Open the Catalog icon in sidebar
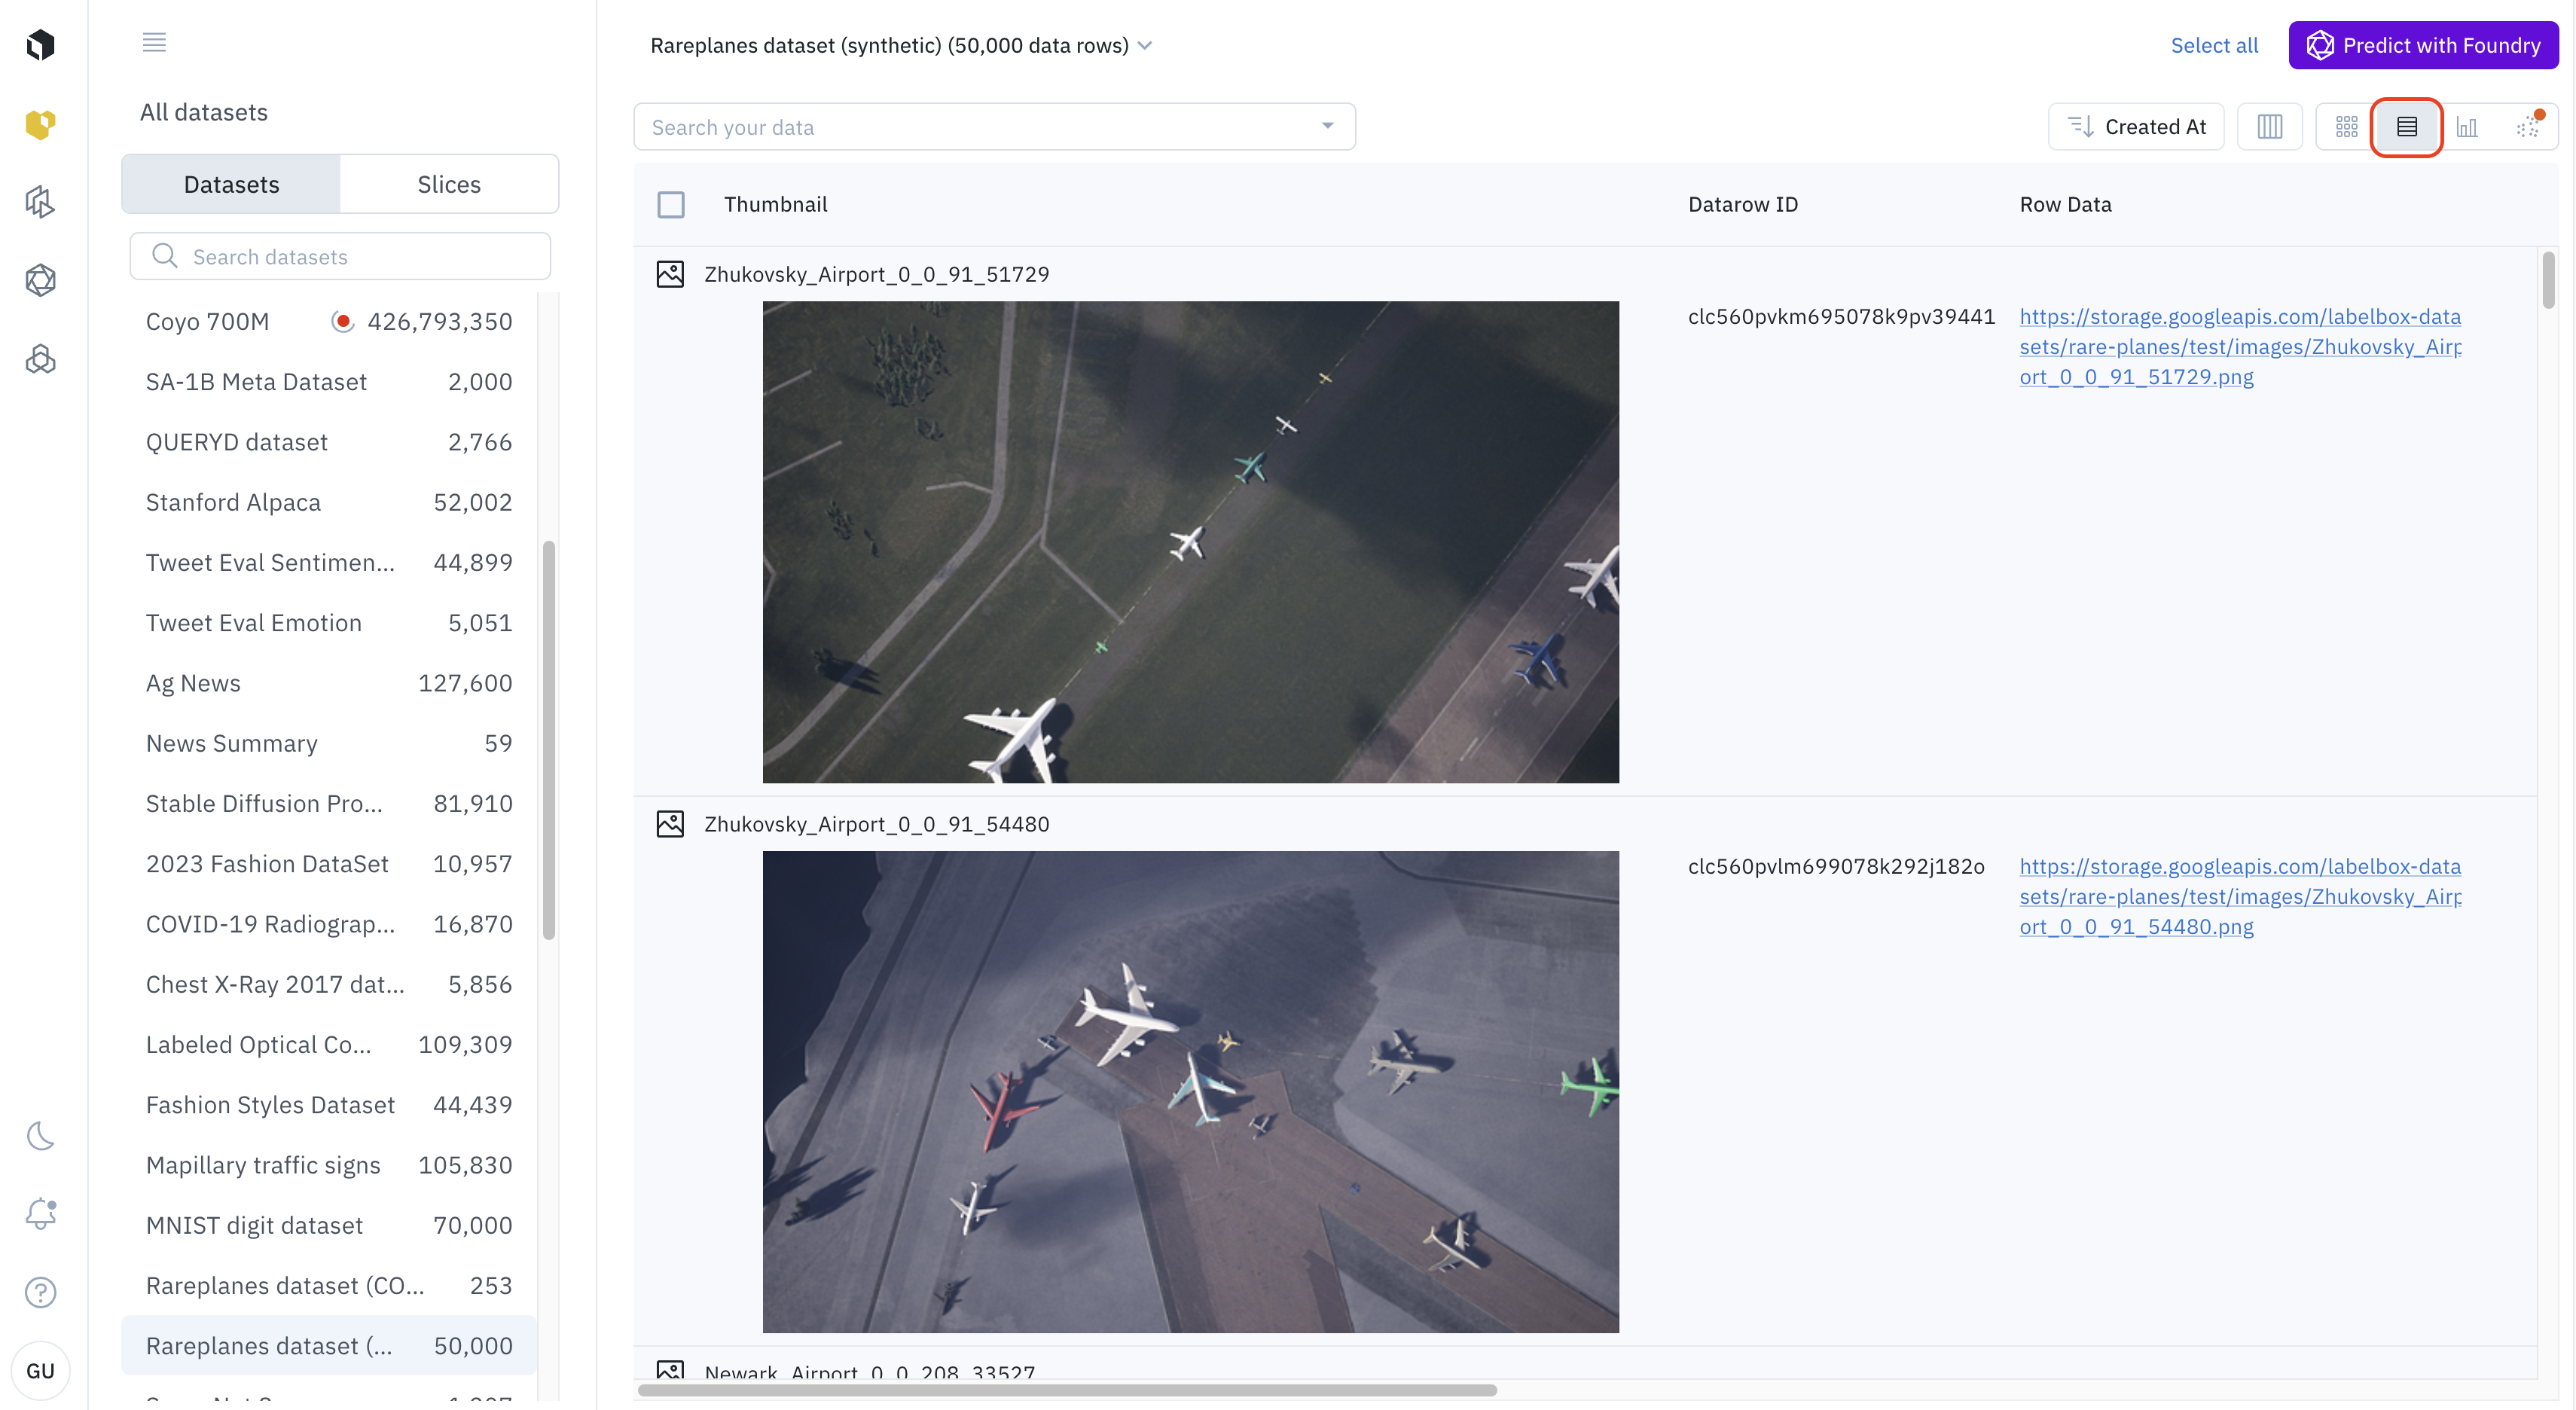The image size is (2576, 1410). tap(40, 124)
